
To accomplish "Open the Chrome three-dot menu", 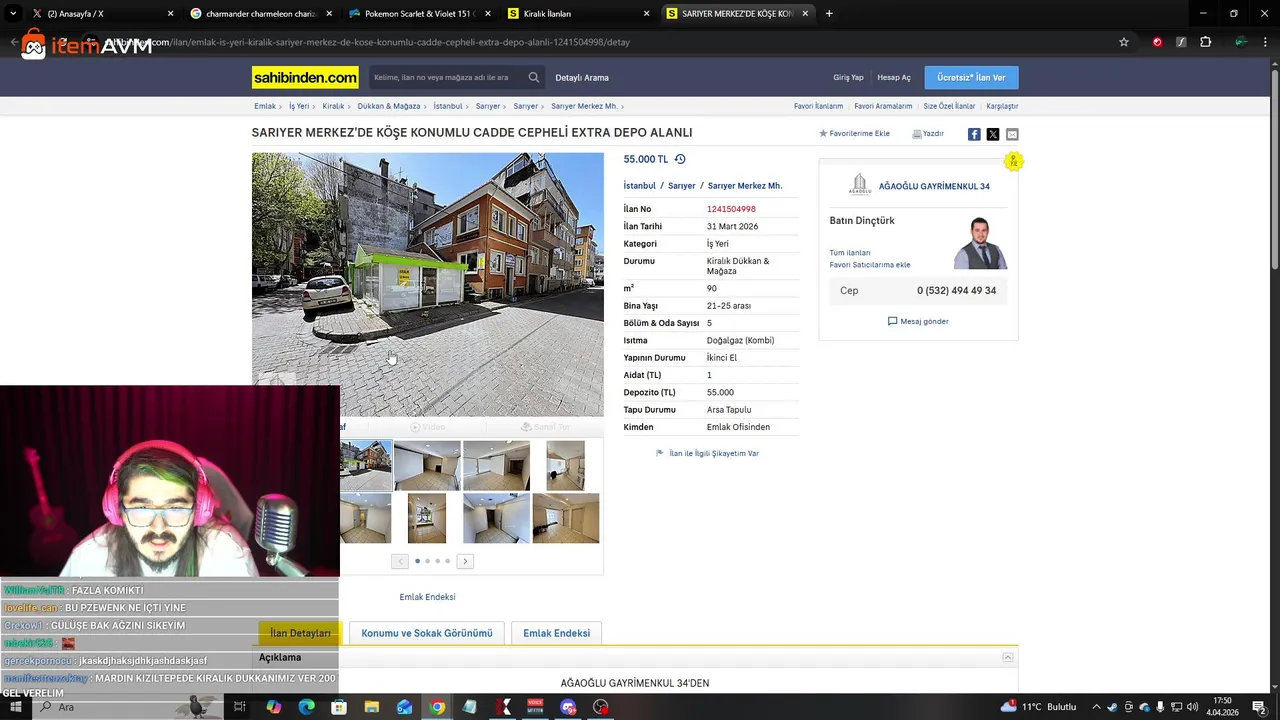I will [x=1266, y=42].
